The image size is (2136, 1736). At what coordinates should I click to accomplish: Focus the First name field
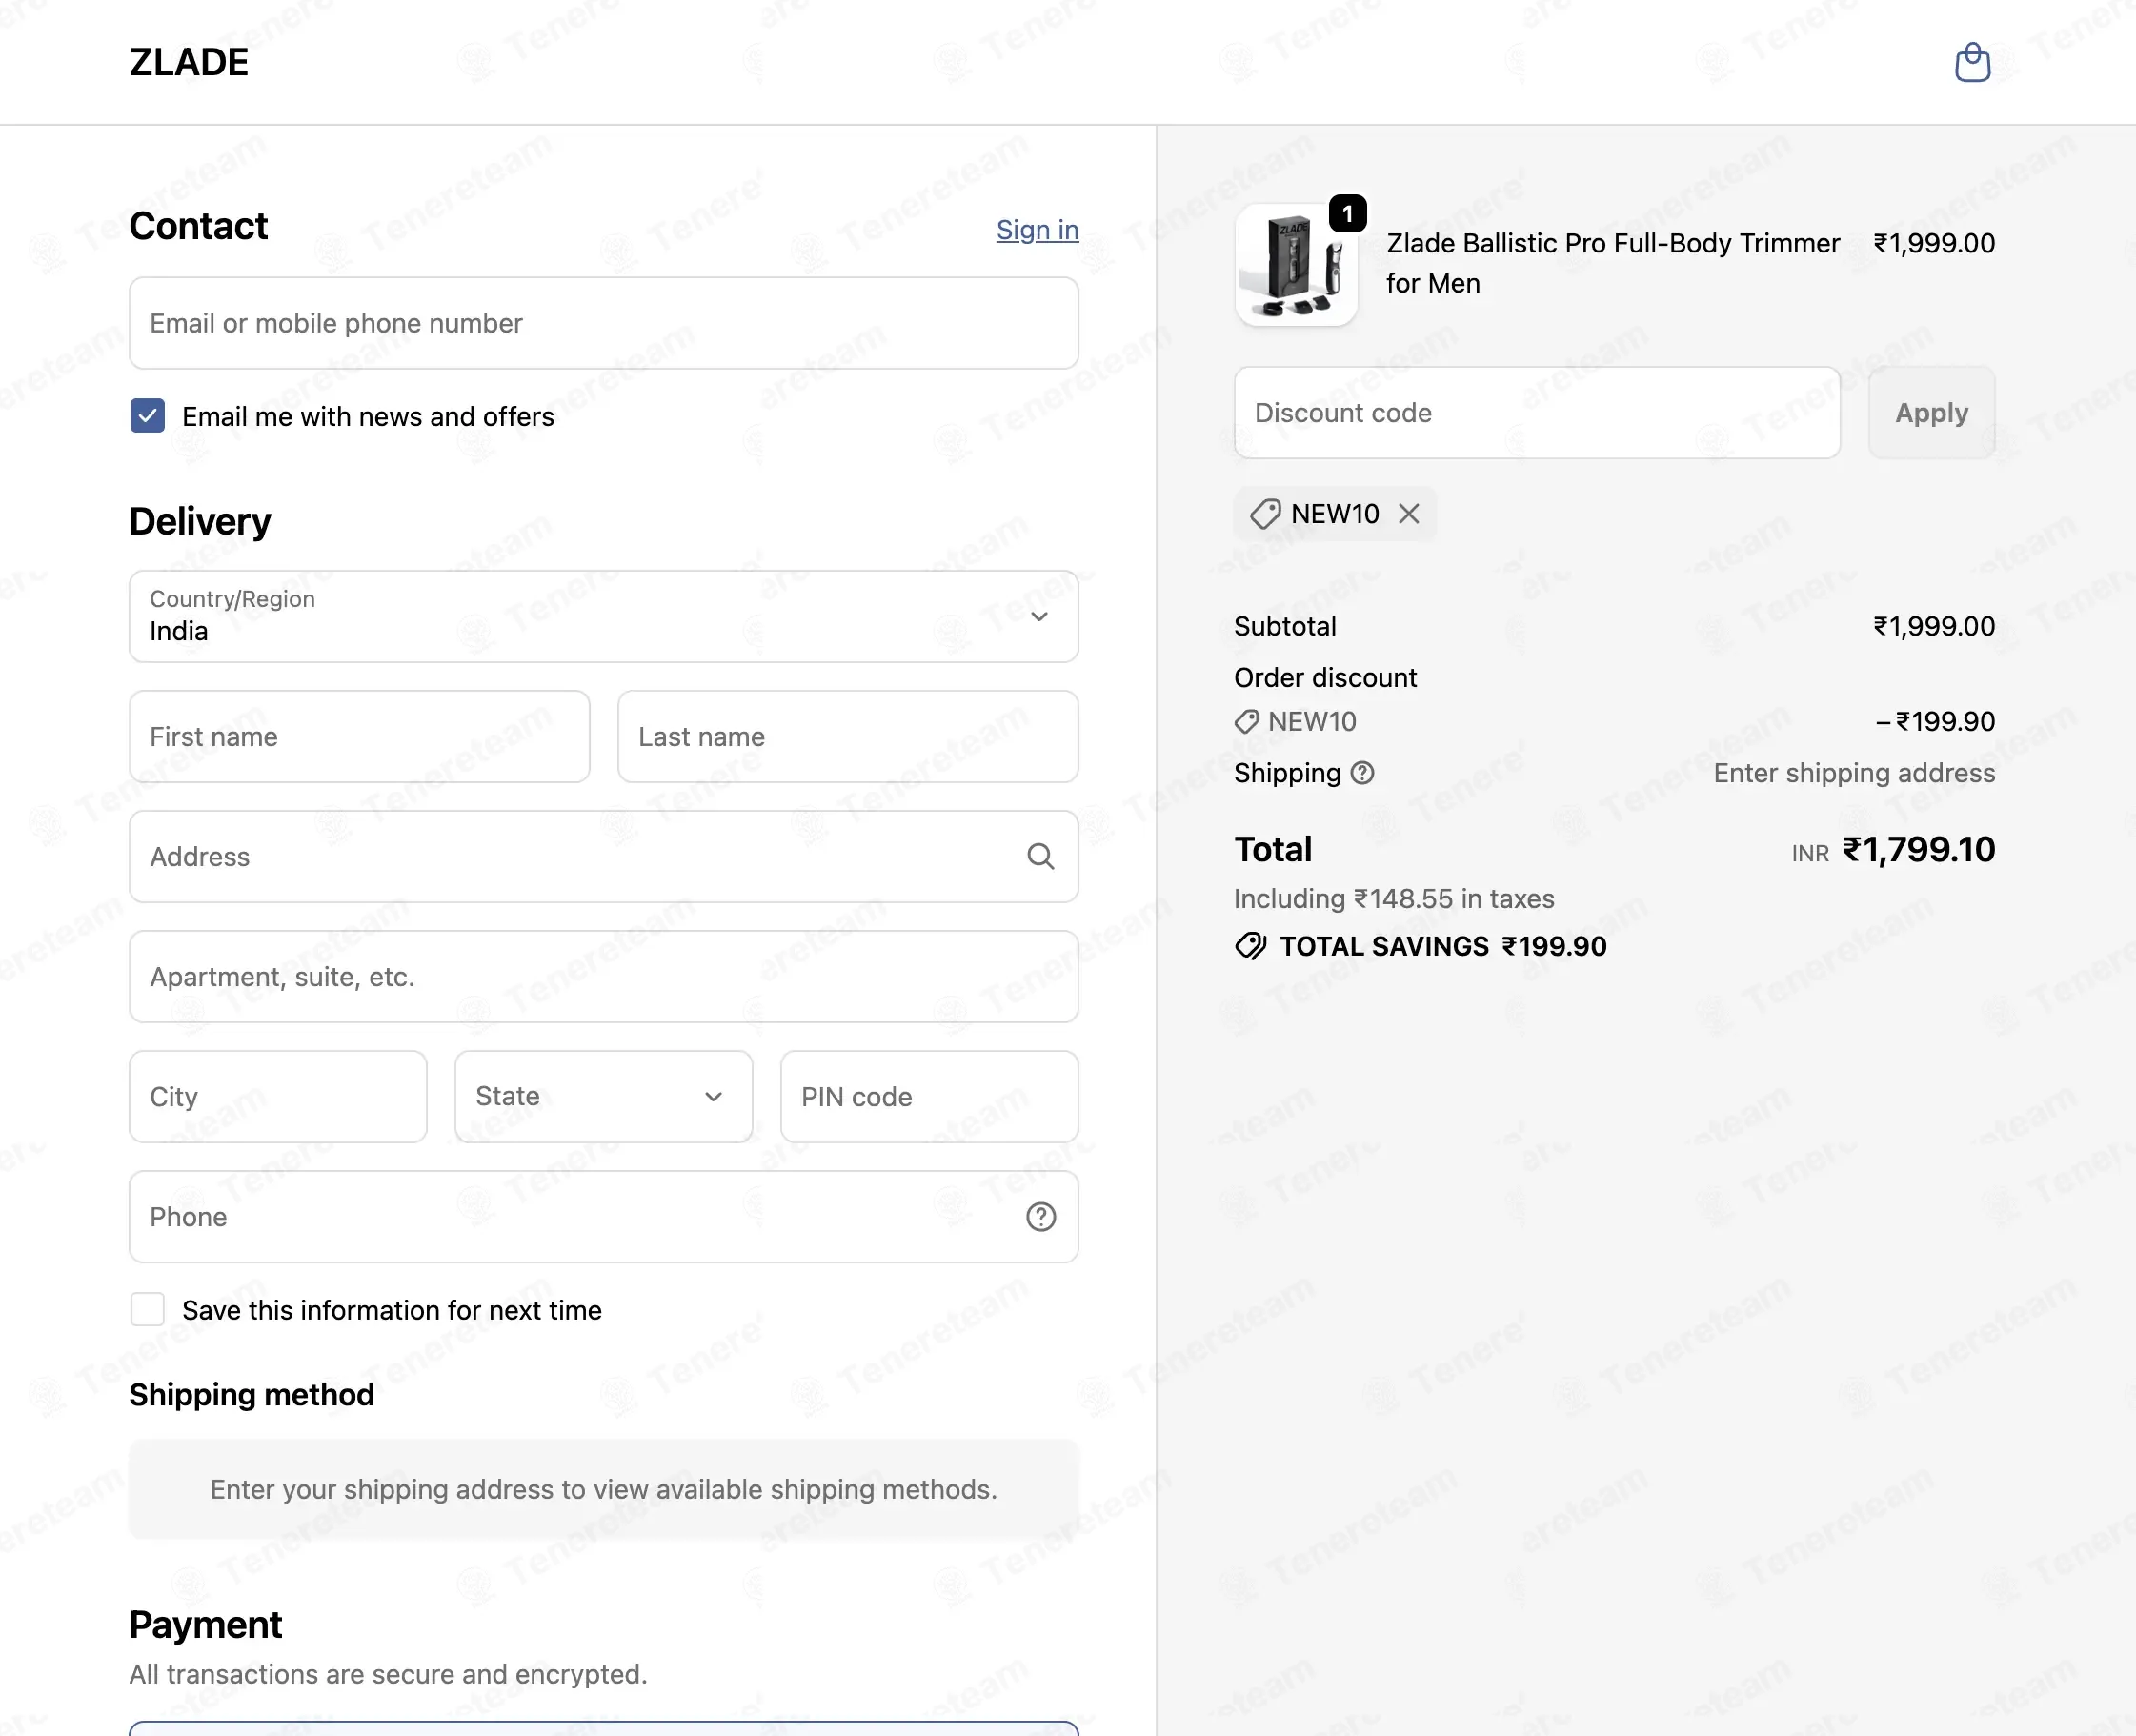(x=360, y=736)
